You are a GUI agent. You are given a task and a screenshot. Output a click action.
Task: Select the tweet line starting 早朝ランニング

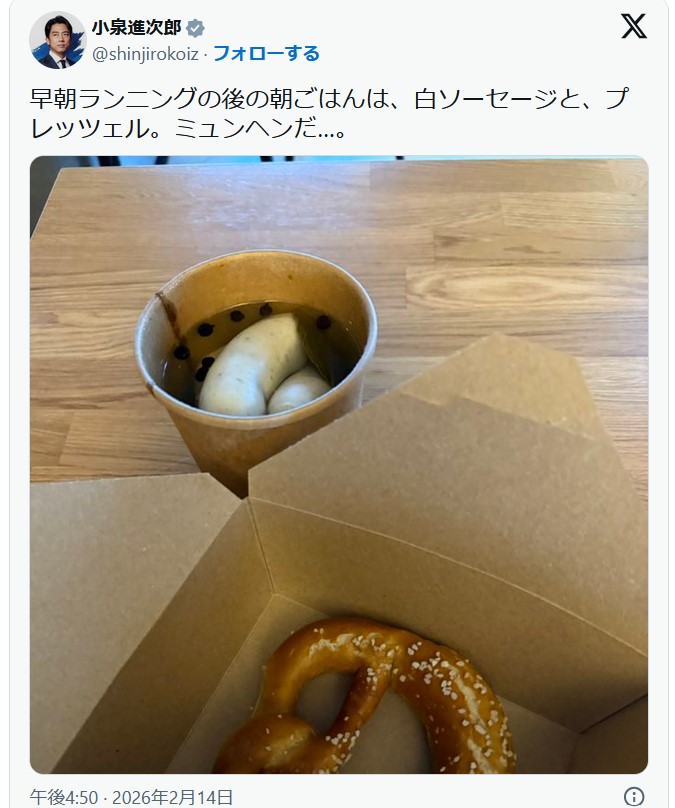pos(330,98)
